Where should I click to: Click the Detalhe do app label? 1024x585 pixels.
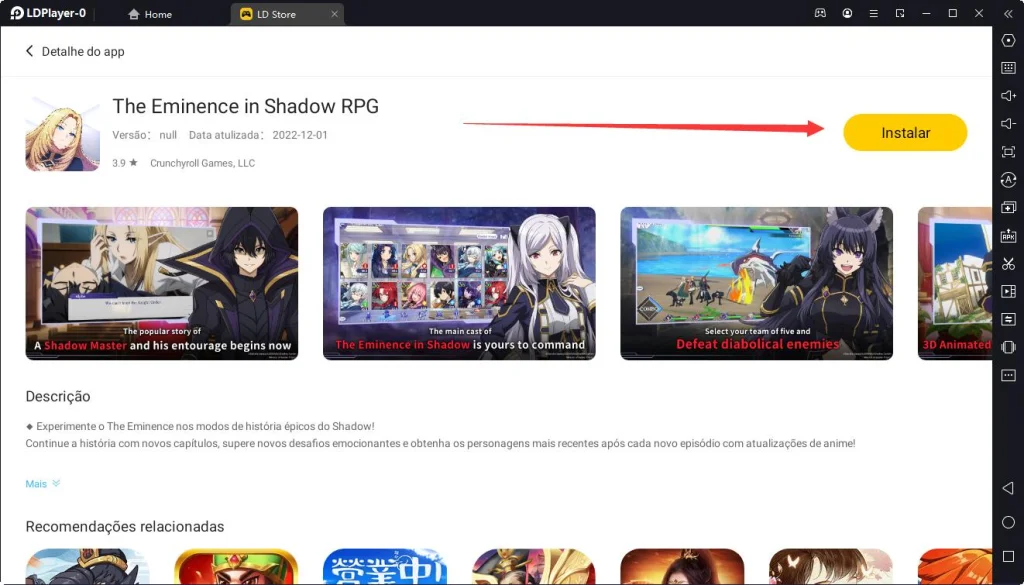click(x=83, y=51)
